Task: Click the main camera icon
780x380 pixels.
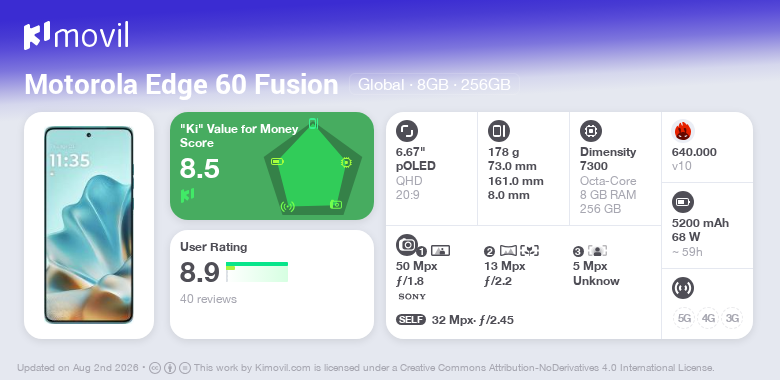Action: click(406, 244)
